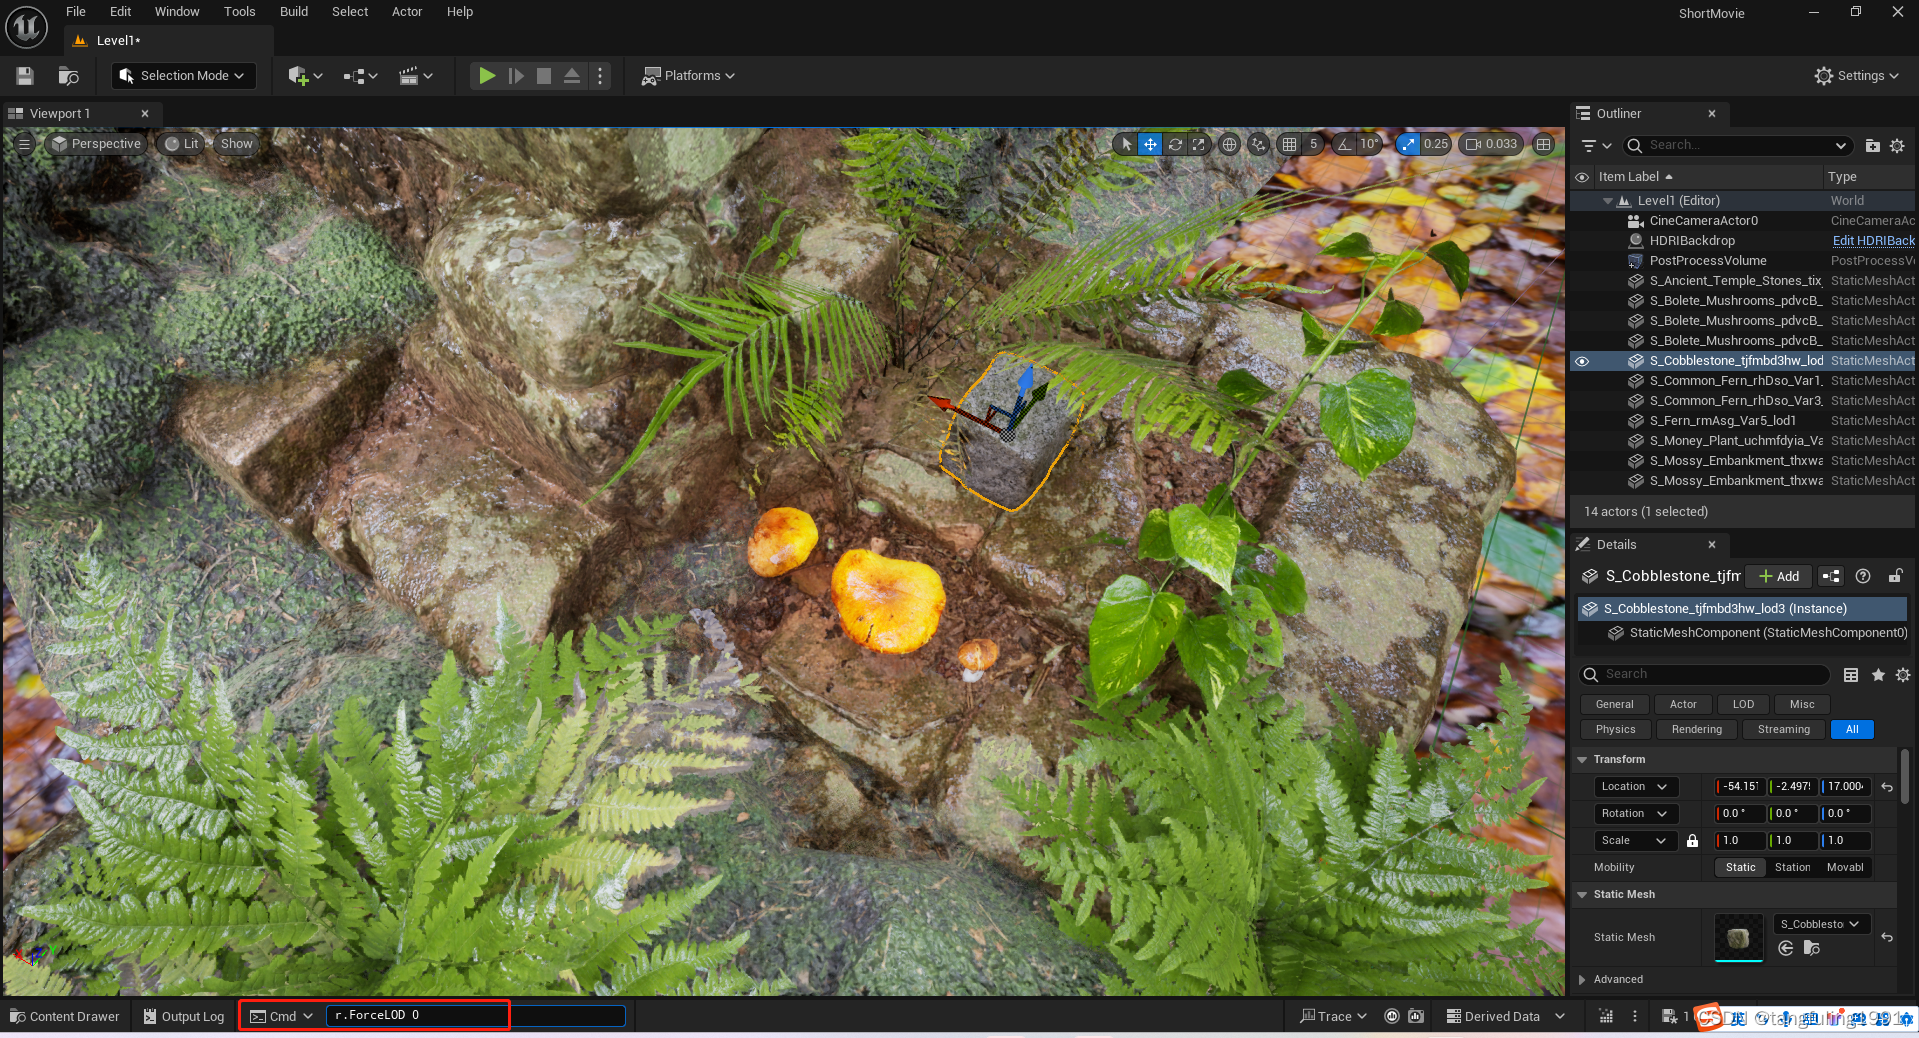Click Outliner add folder icon
Screen dimensions: 1919x1038
point(1873,146)
